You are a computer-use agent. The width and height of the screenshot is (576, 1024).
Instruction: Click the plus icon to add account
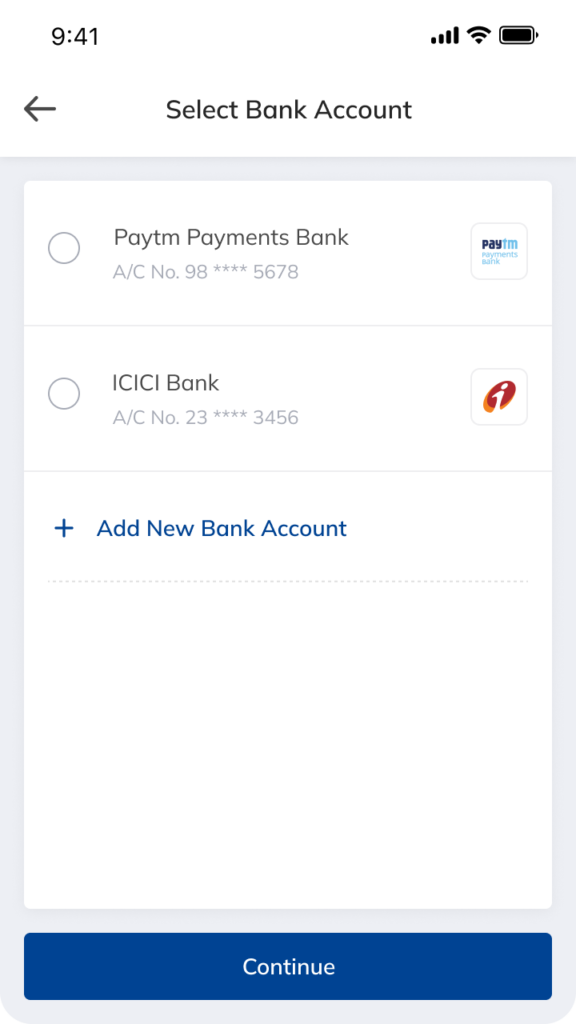point(63,528)
